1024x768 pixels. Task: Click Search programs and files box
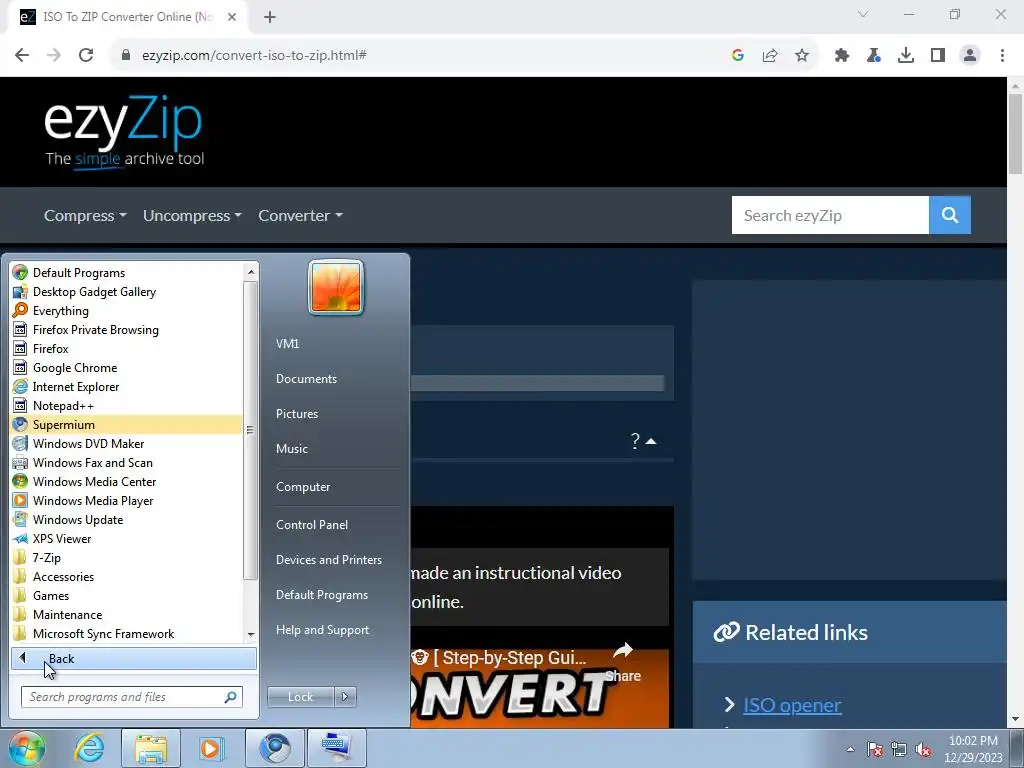pos(131,697)
